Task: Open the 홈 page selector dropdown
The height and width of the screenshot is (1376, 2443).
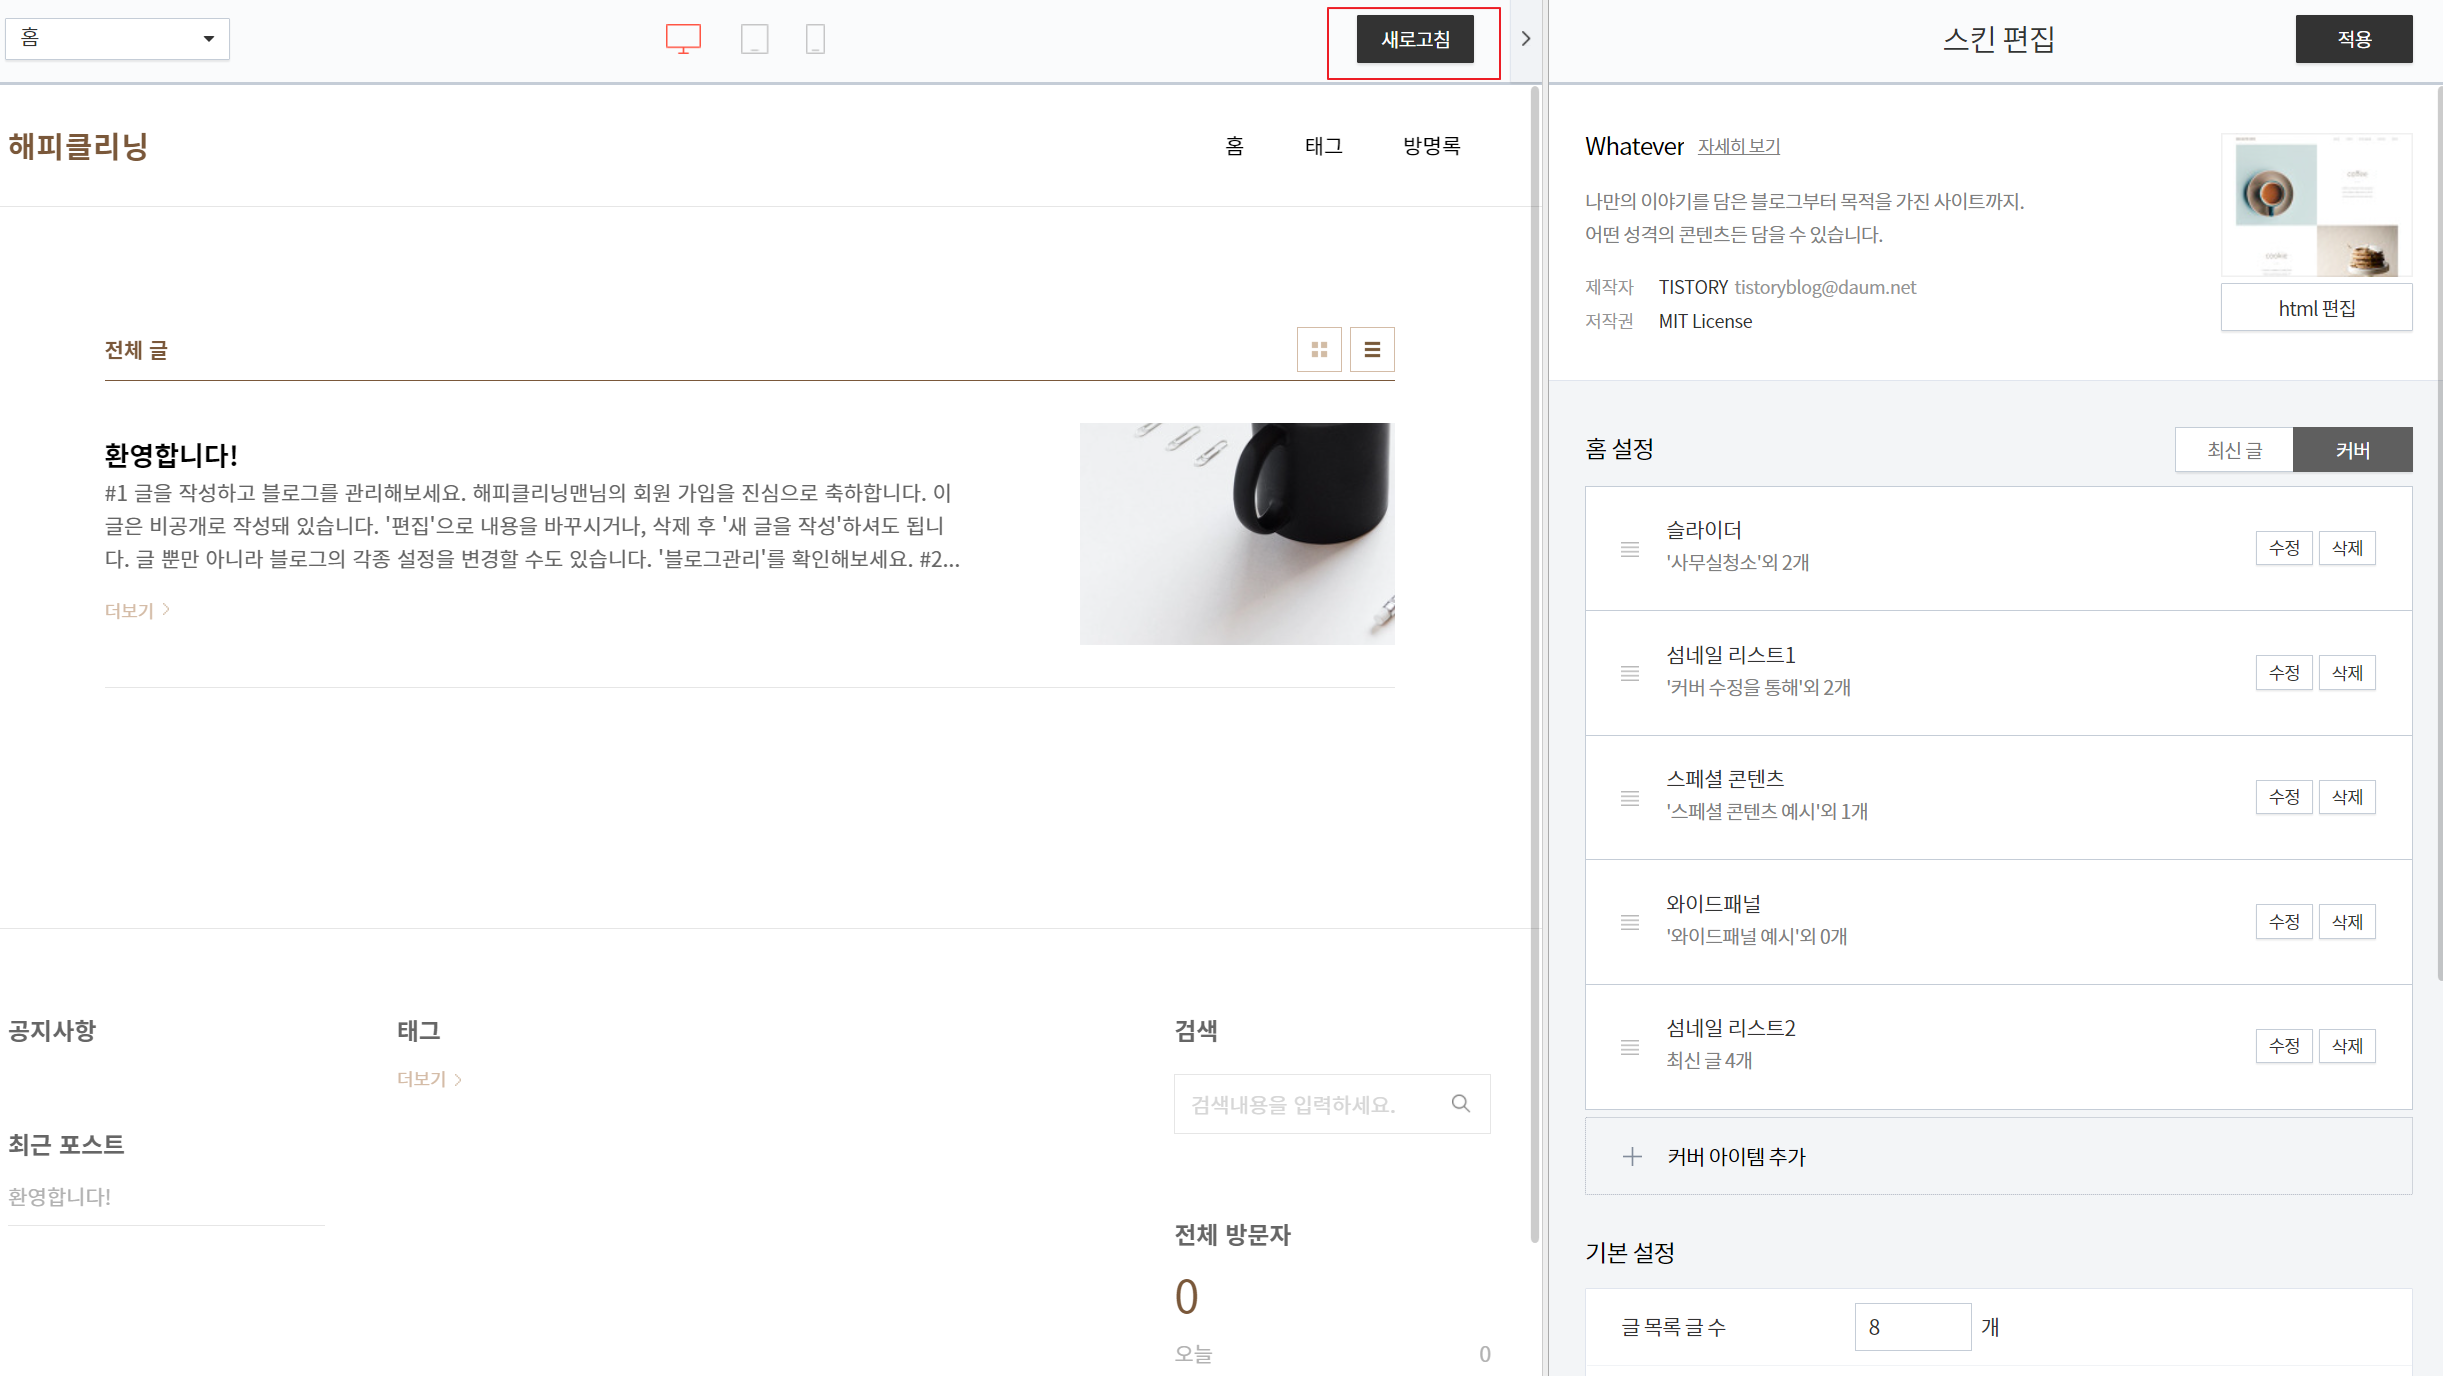Action: click(x=117, y=39)
